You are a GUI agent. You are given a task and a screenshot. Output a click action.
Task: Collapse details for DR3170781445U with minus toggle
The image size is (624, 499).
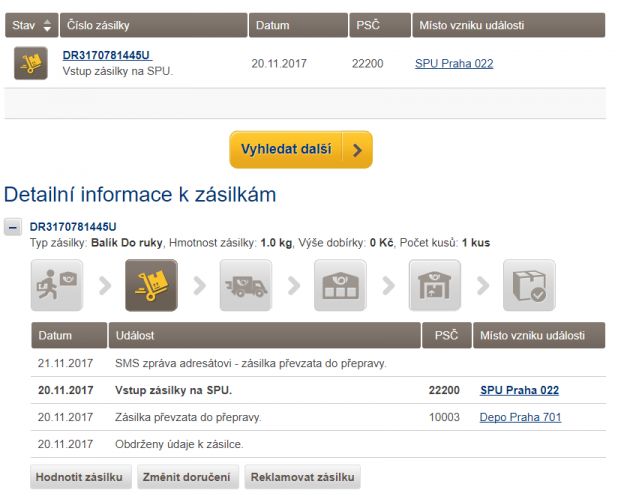(13, 227)
